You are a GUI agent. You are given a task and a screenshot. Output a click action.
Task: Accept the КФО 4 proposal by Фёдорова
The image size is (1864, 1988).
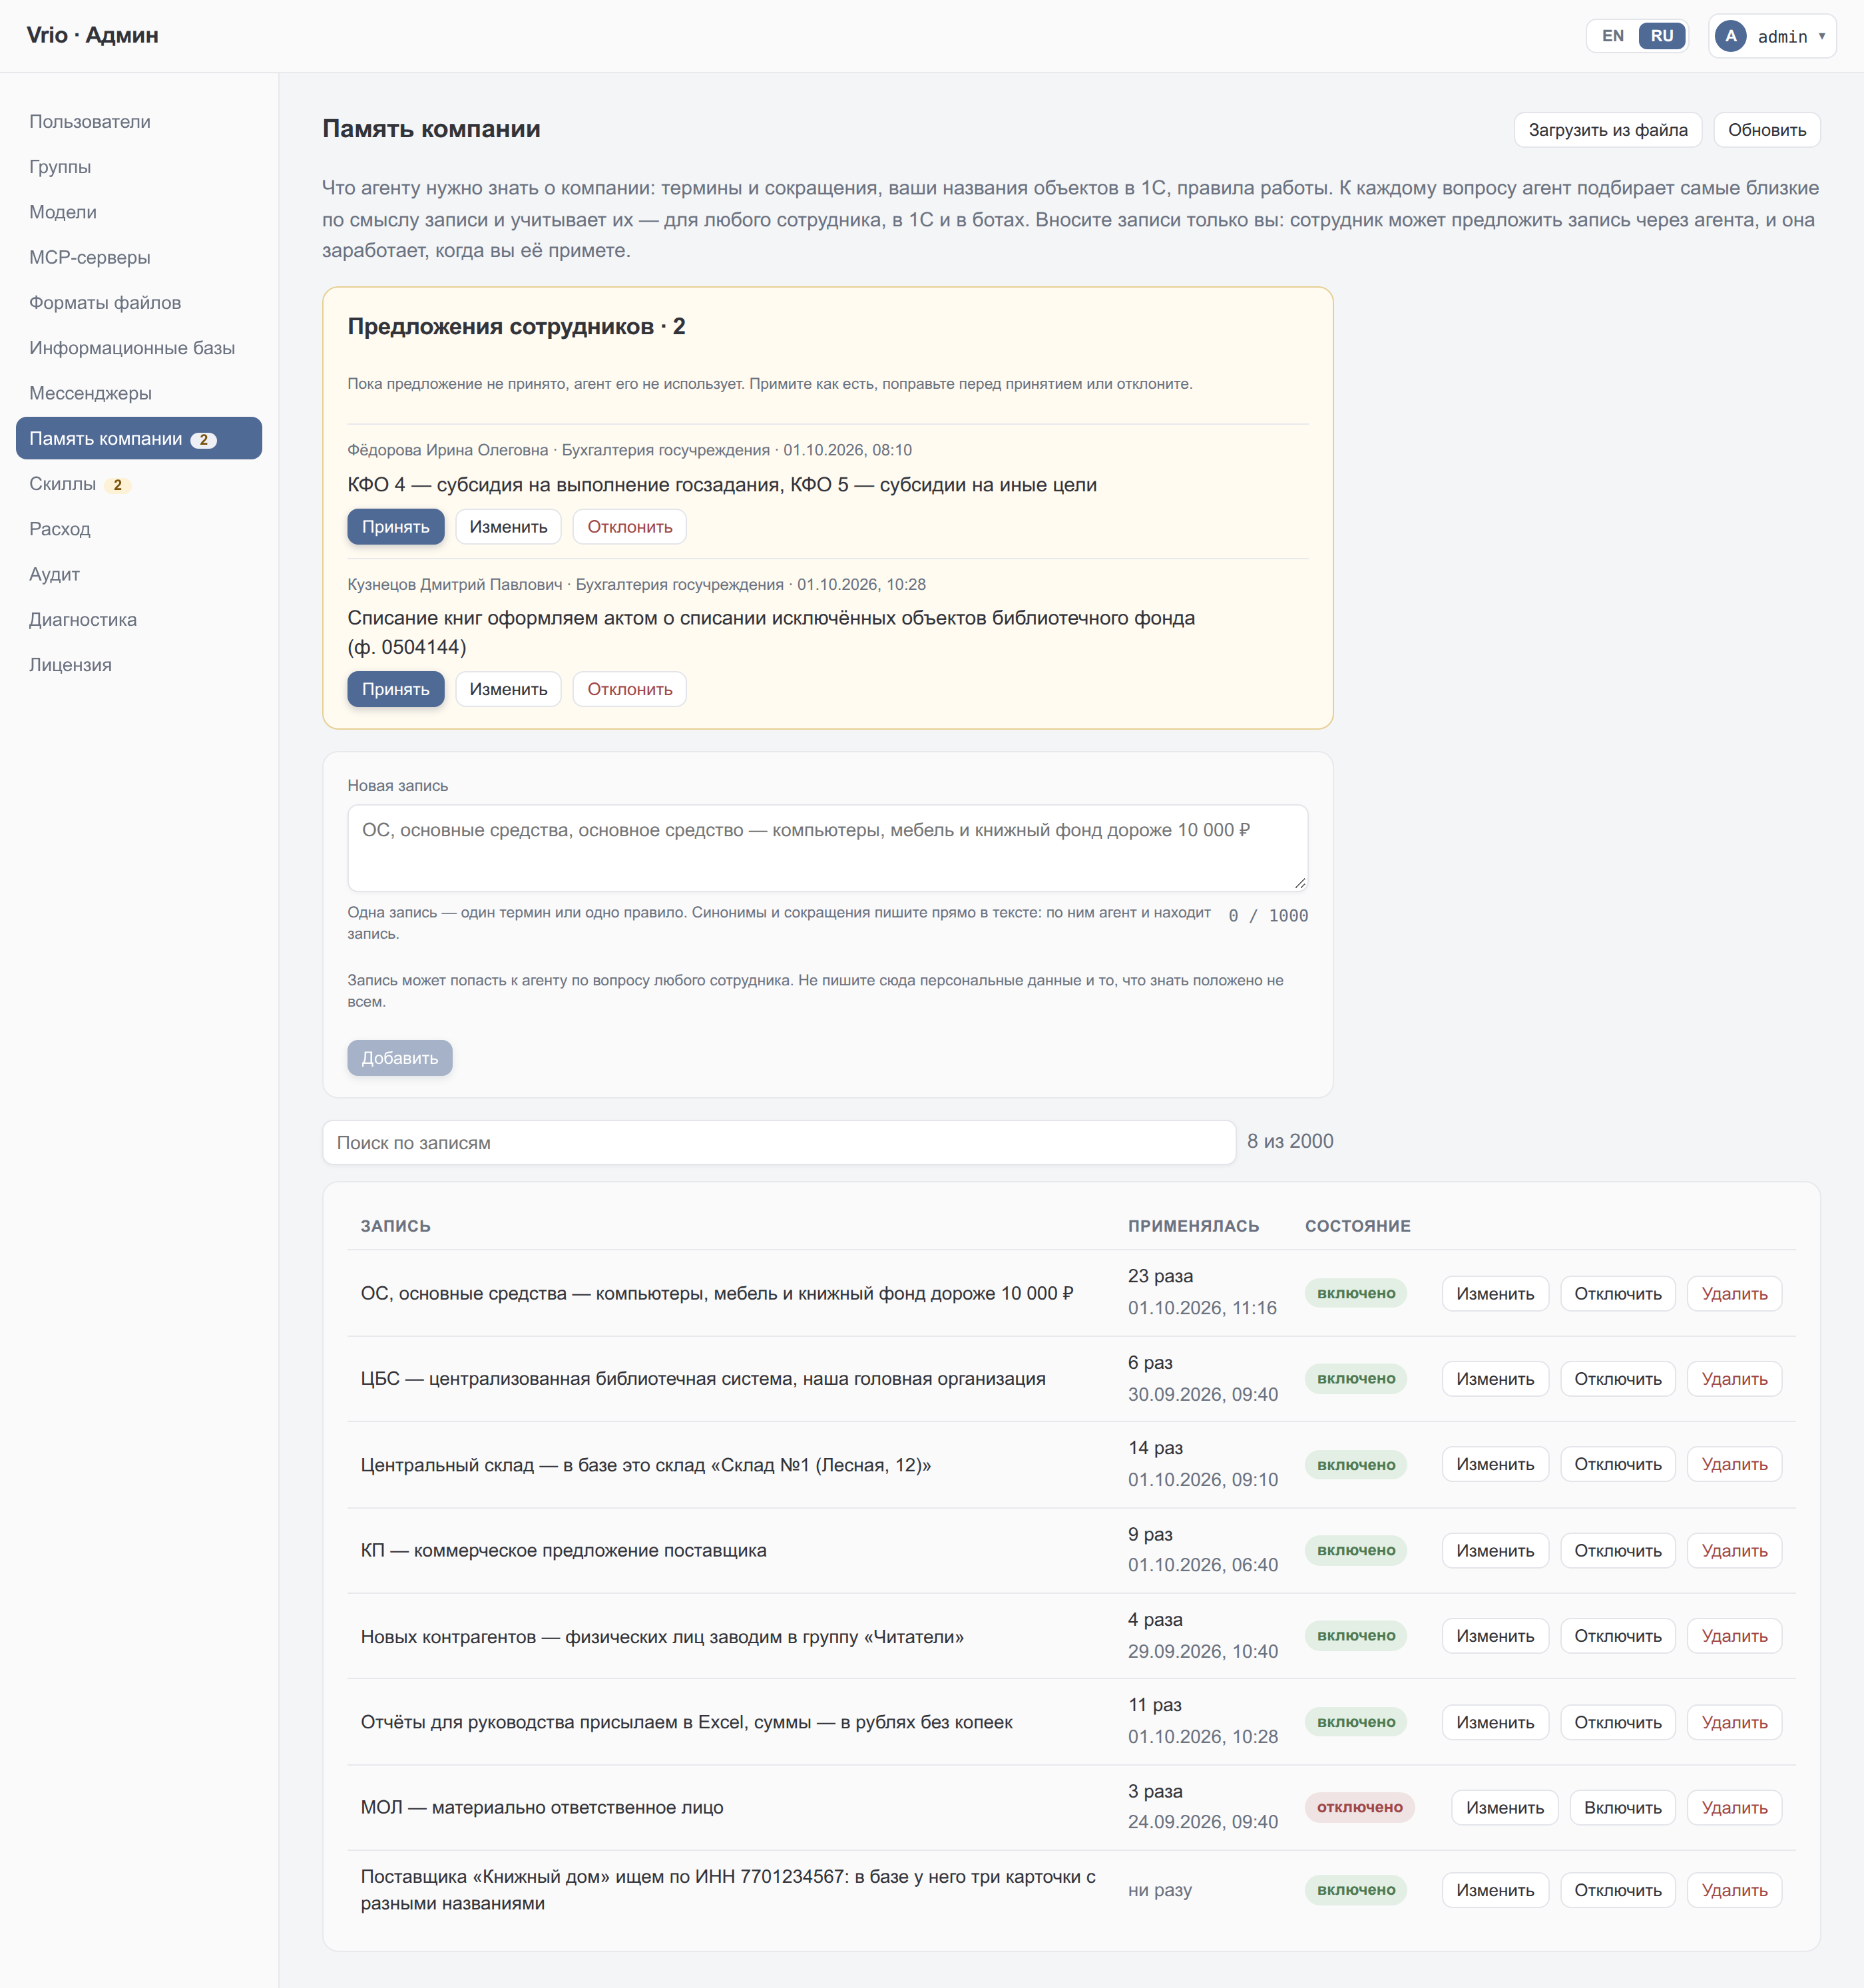395,527
